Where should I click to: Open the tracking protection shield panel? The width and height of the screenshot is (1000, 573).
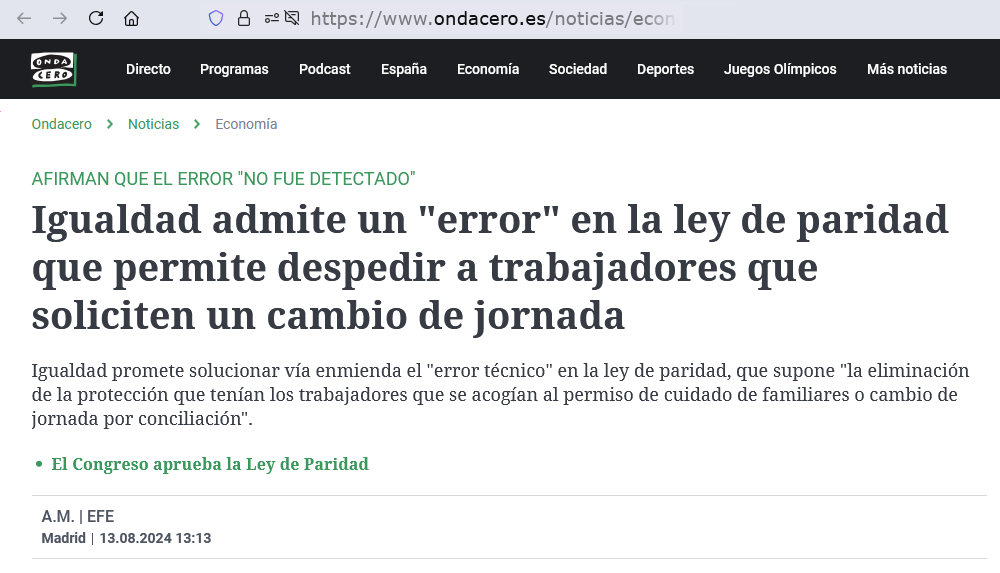coord(215,18)
